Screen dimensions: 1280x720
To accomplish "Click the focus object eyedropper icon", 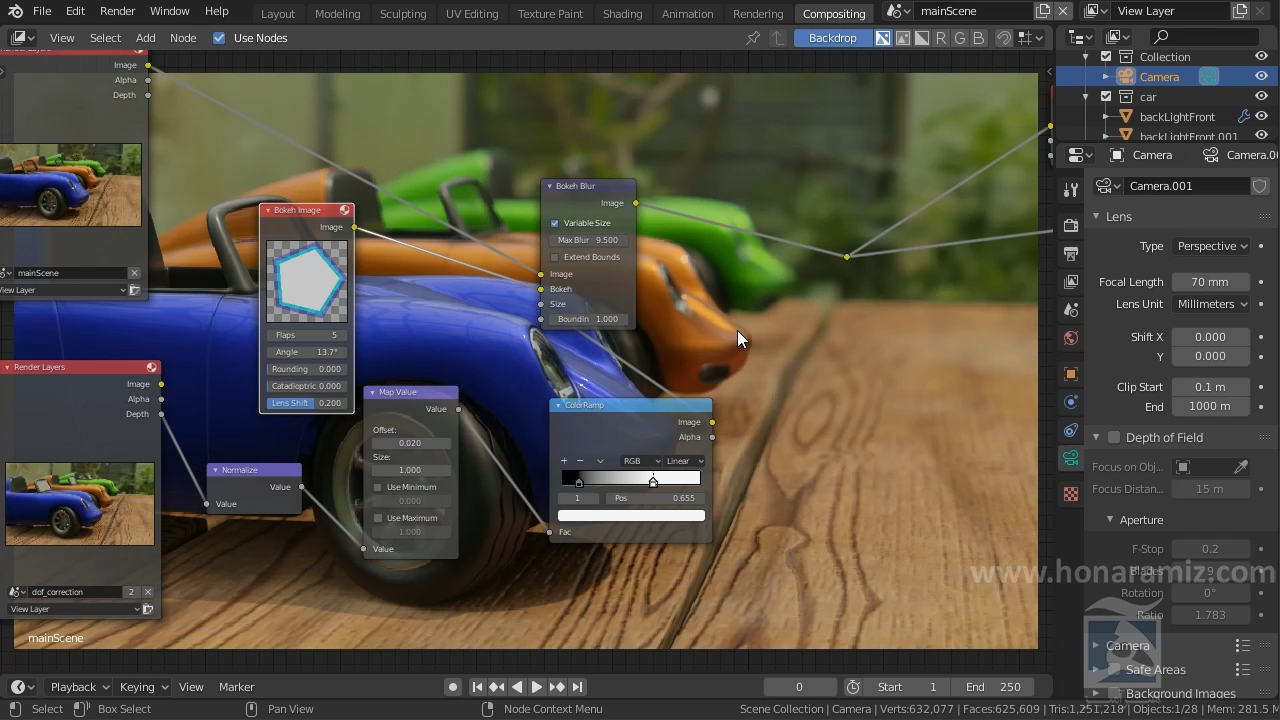I will click(1241, 467).
